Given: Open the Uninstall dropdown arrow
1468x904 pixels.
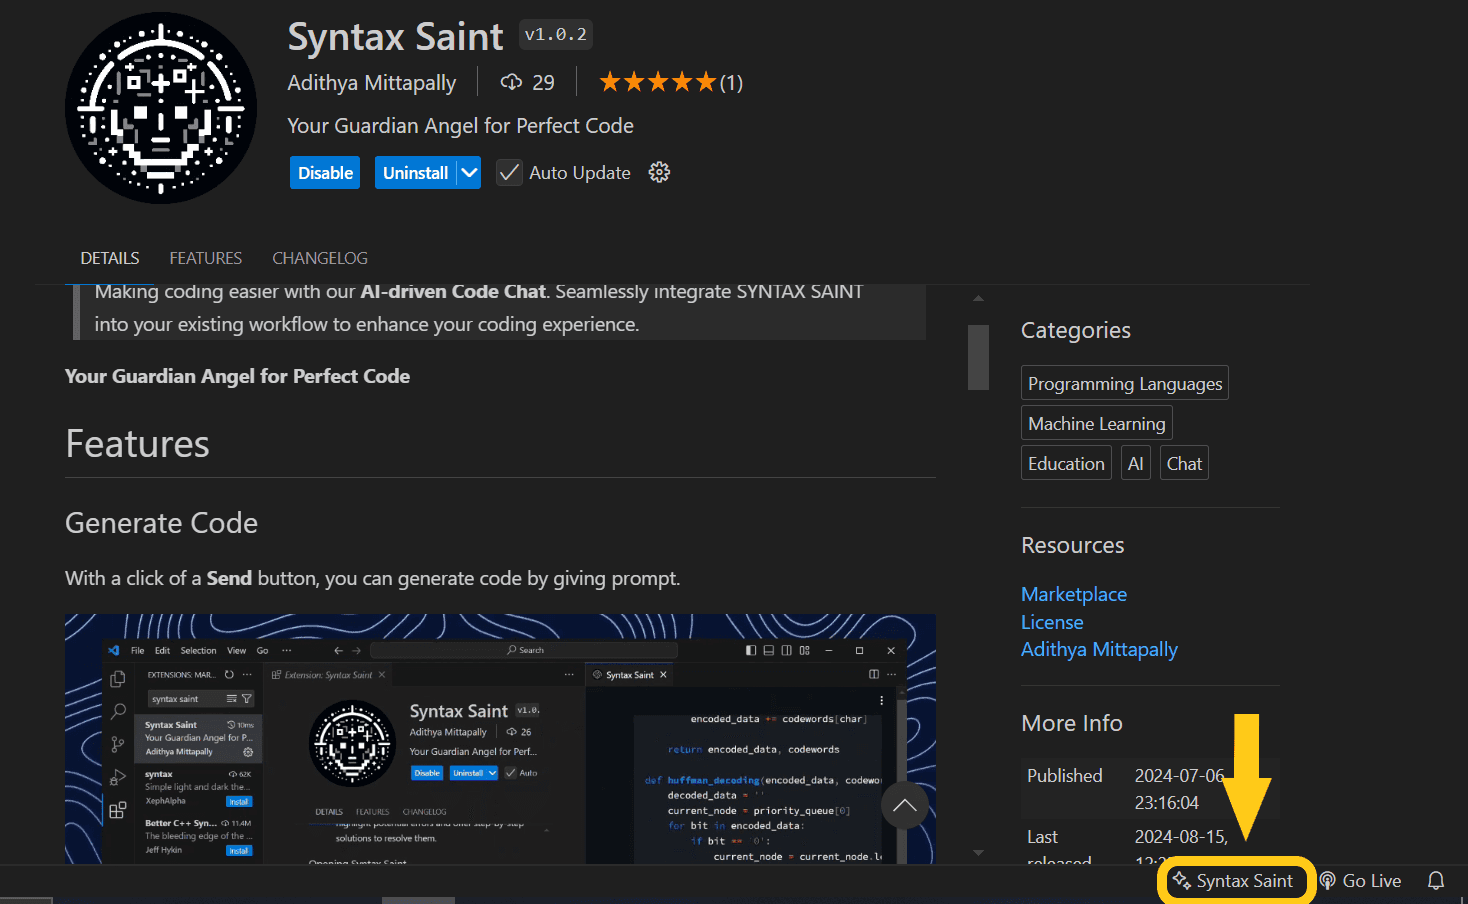Looking at the screenshot, I should 469,173.
